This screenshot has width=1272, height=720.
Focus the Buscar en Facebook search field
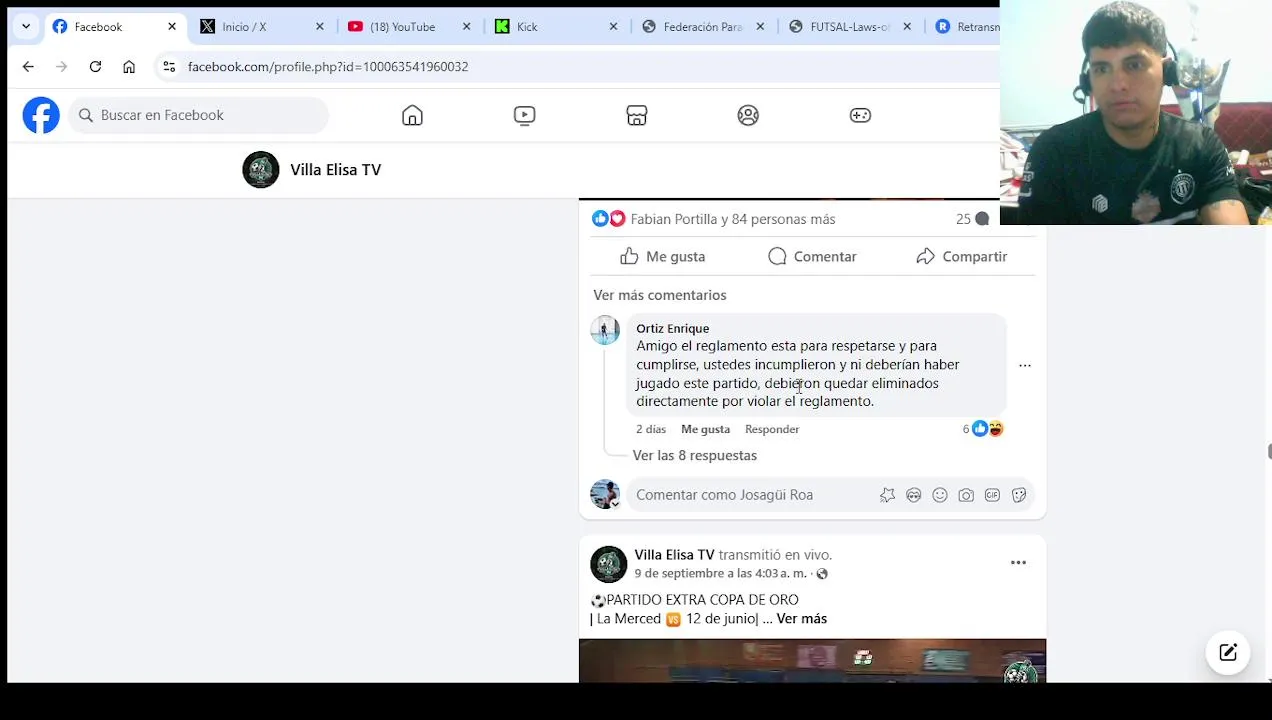point(198,115)
